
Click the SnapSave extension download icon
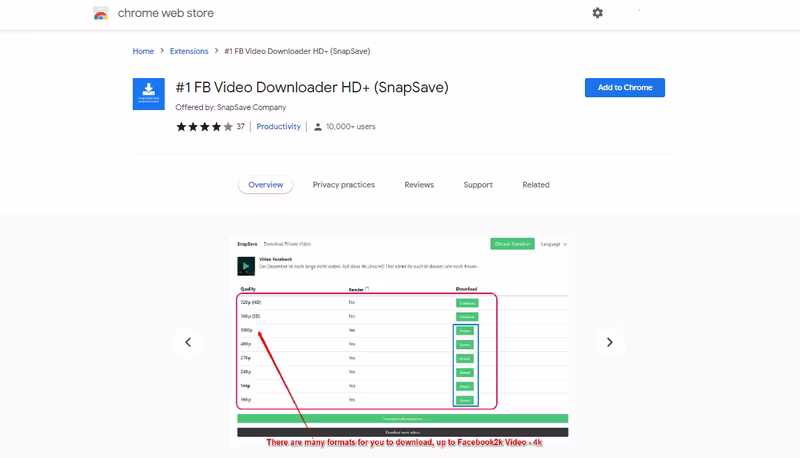148,94
